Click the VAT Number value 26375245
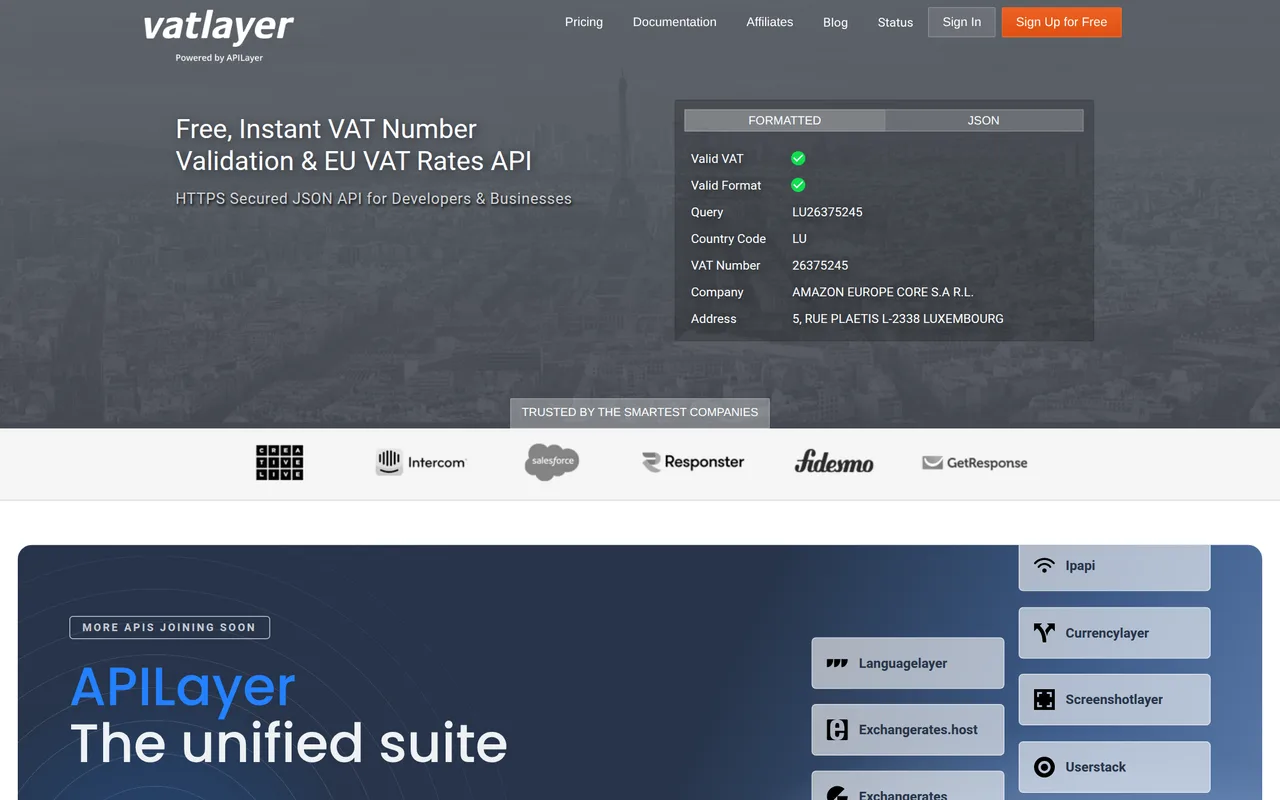The image size is (1280, 800). click(820, 265)
